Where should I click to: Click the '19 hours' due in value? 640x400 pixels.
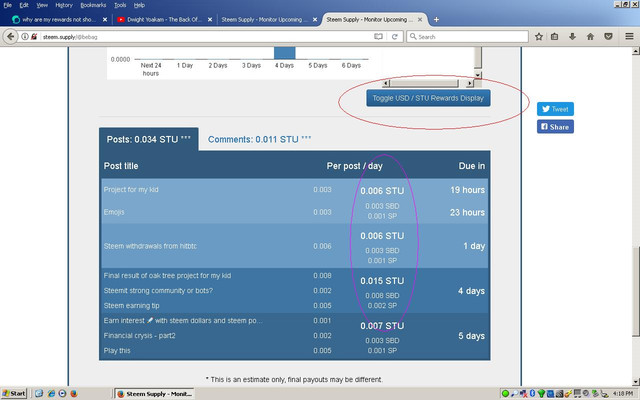(467, 190)
